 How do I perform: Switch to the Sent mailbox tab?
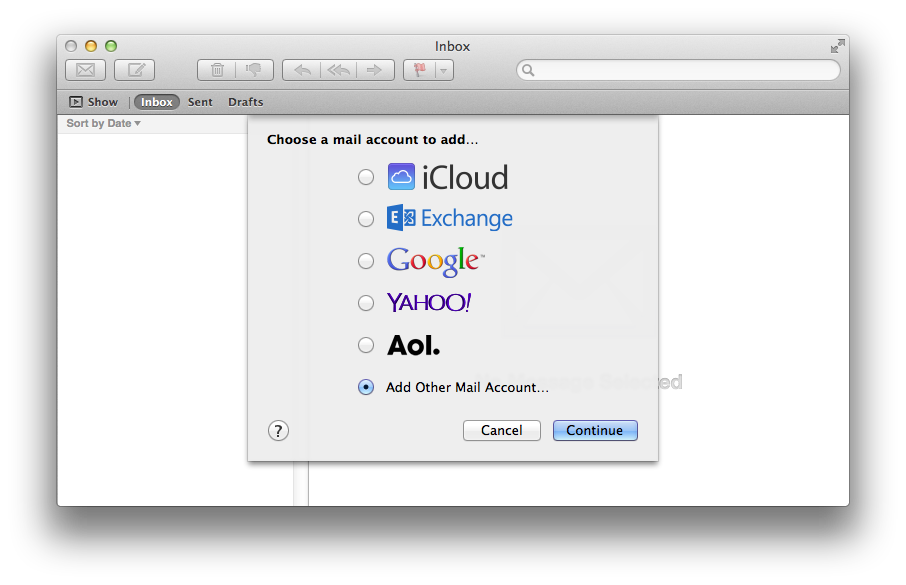[200, 102]
